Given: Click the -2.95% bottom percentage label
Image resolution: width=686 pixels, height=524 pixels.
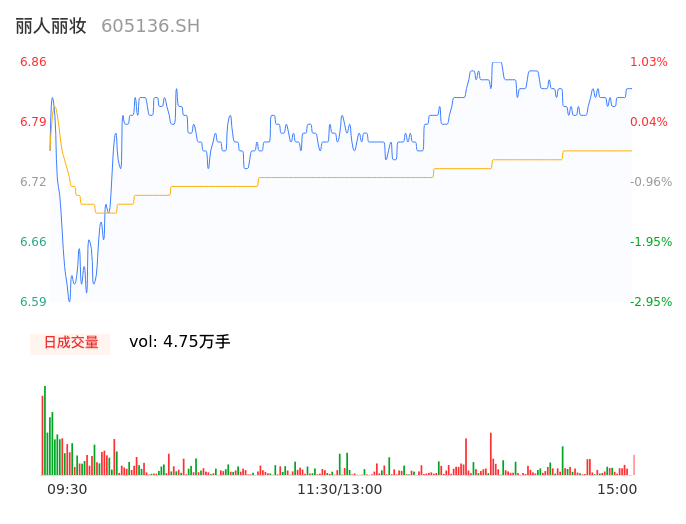Looking at the screenshot, I should pos(649,302).
